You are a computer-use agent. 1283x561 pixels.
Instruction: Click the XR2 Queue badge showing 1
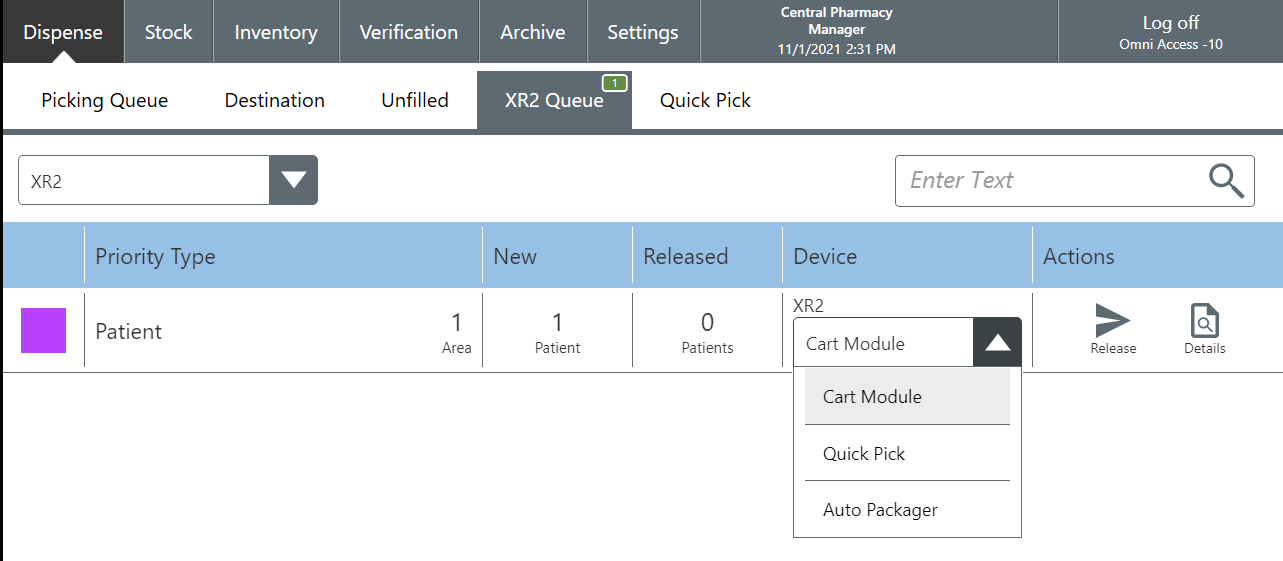coord(614,83)
